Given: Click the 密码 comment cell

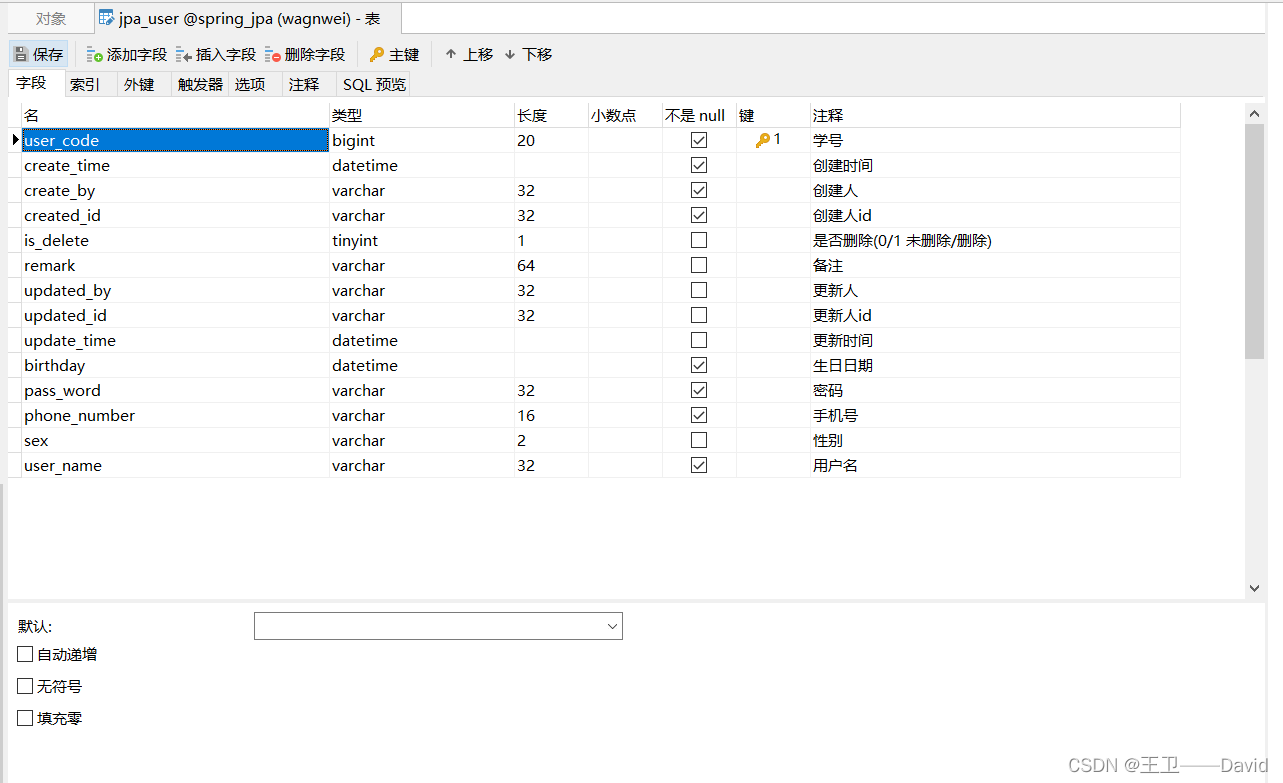Looking at the screenshot, I should click(995, 390).
